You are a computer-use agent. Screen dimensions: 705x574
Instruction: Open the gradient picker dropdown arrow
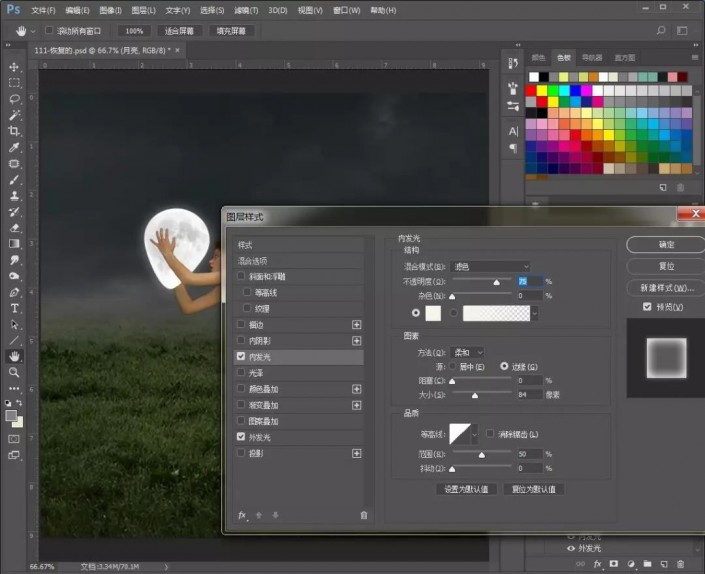point(535,313)
